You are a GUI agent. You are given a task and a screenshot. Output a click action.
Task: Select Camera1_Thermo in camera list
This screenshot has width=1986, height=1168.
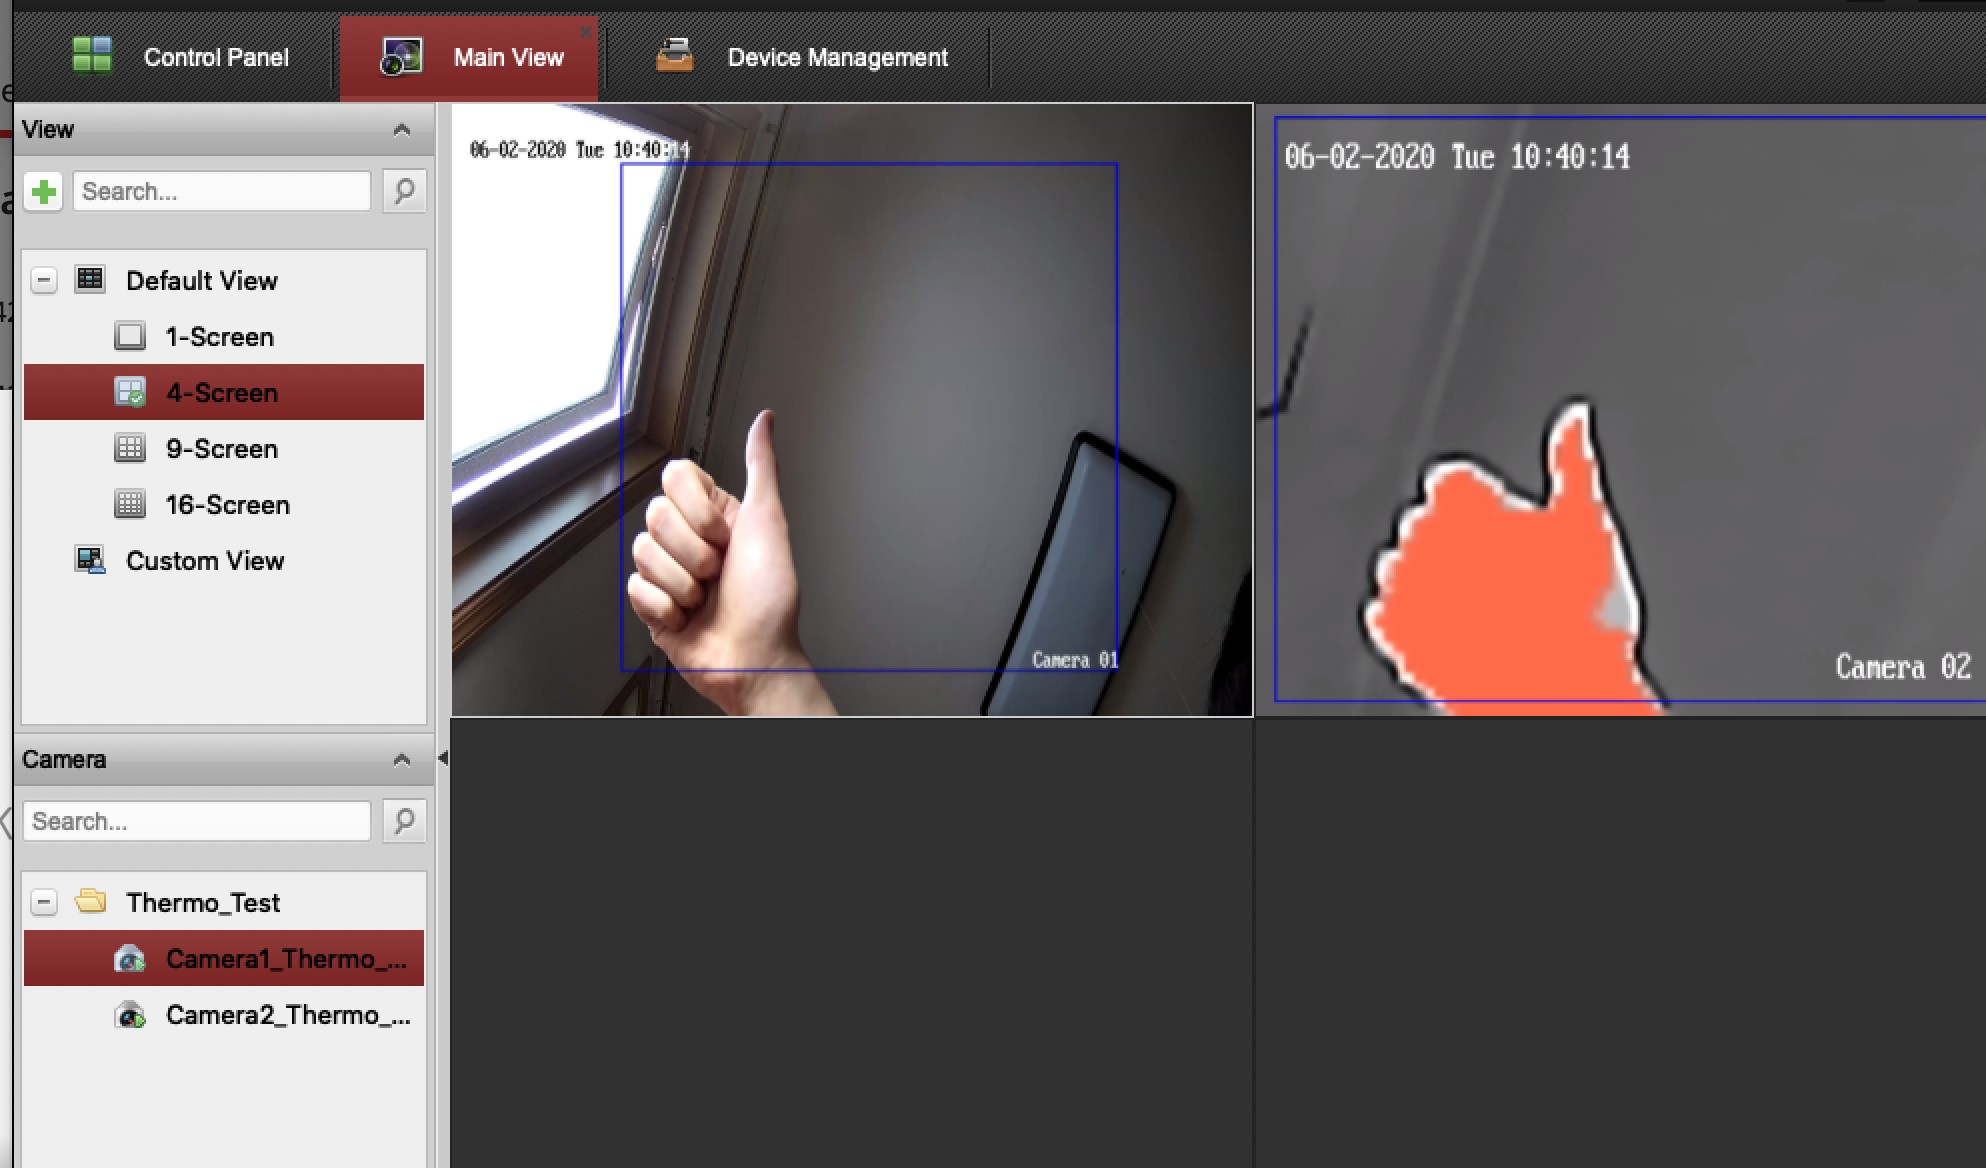tap(286, 958)
